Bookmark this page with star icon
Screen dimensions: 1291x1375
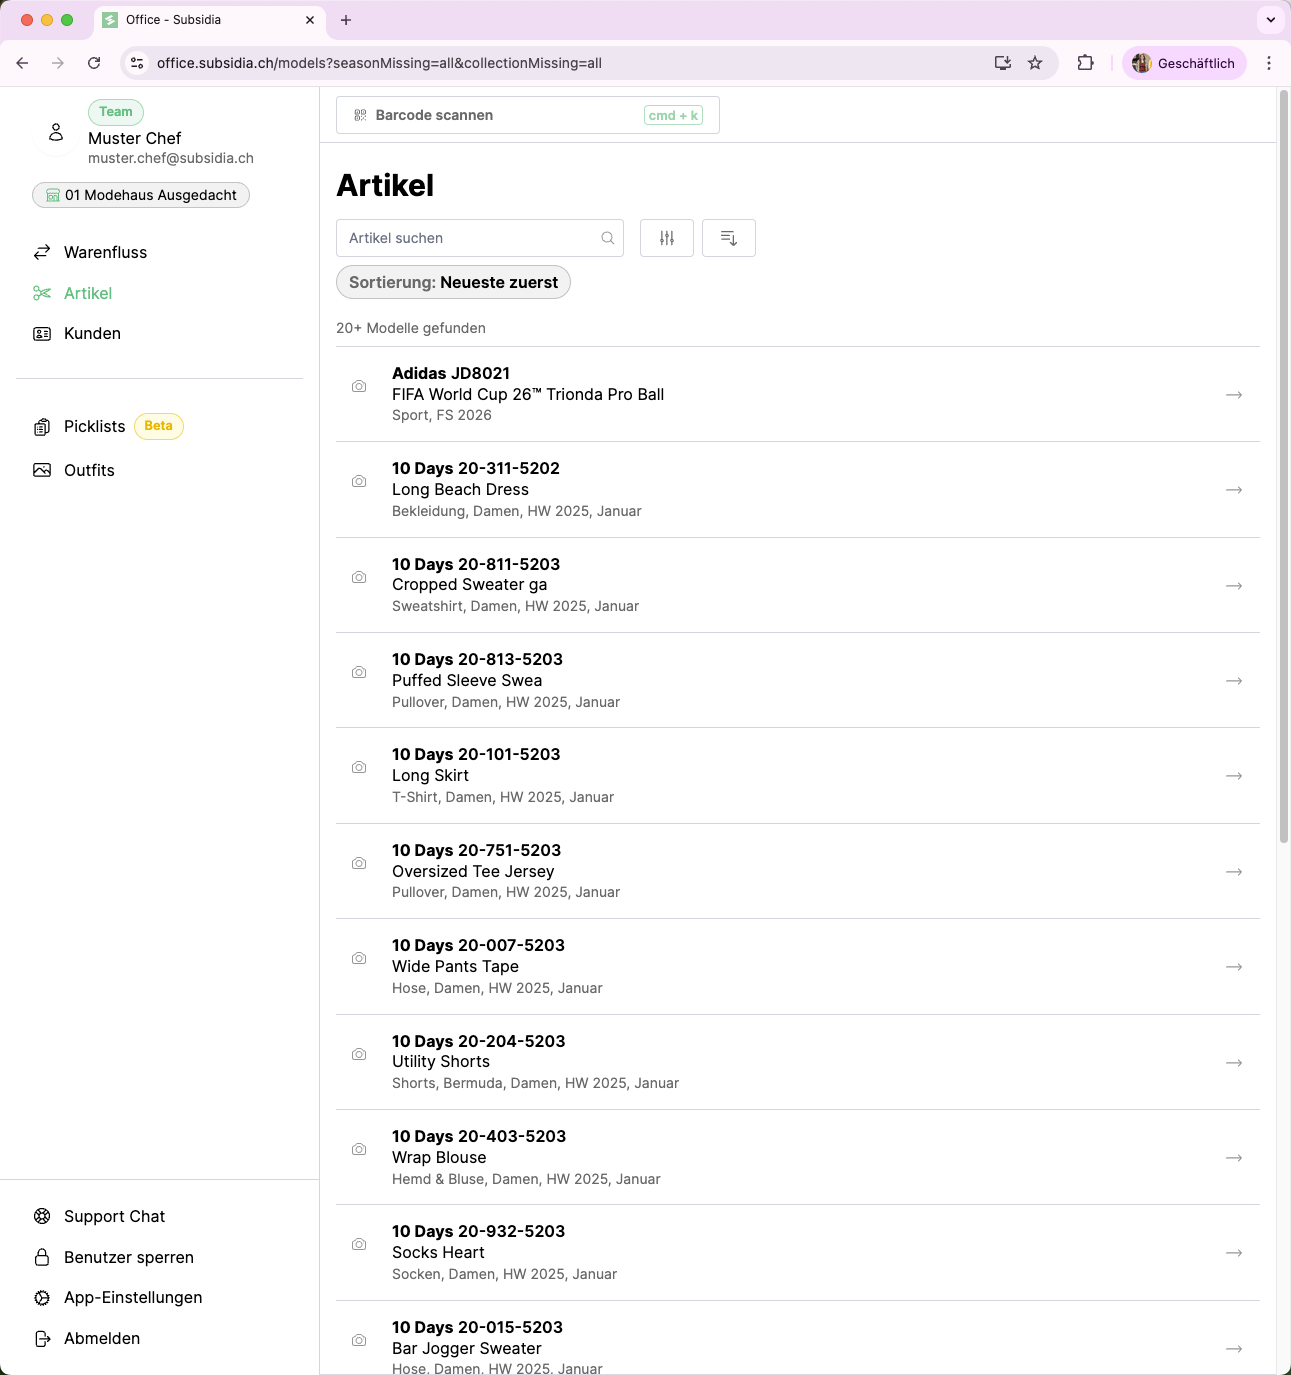point(1035,63)
